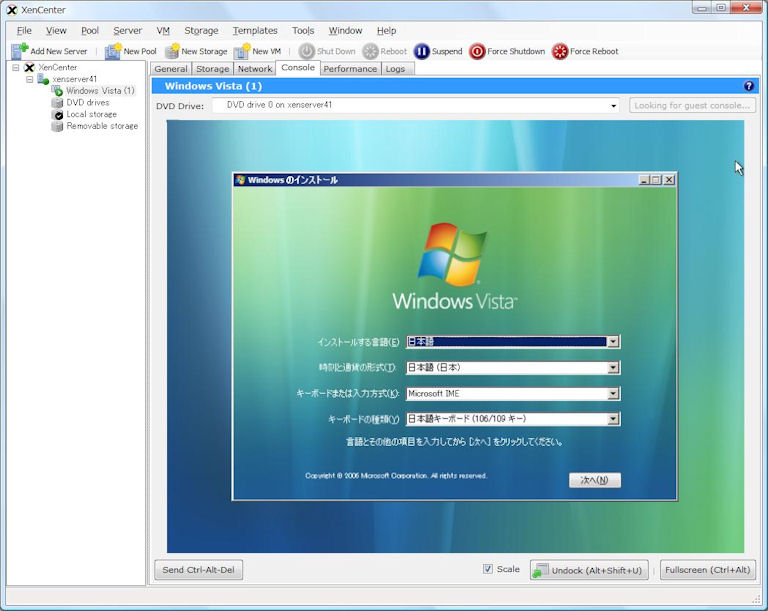This screenshot has height=611, width=768.
Task: Select Removable storage tree label
Action: coord(102,126)
